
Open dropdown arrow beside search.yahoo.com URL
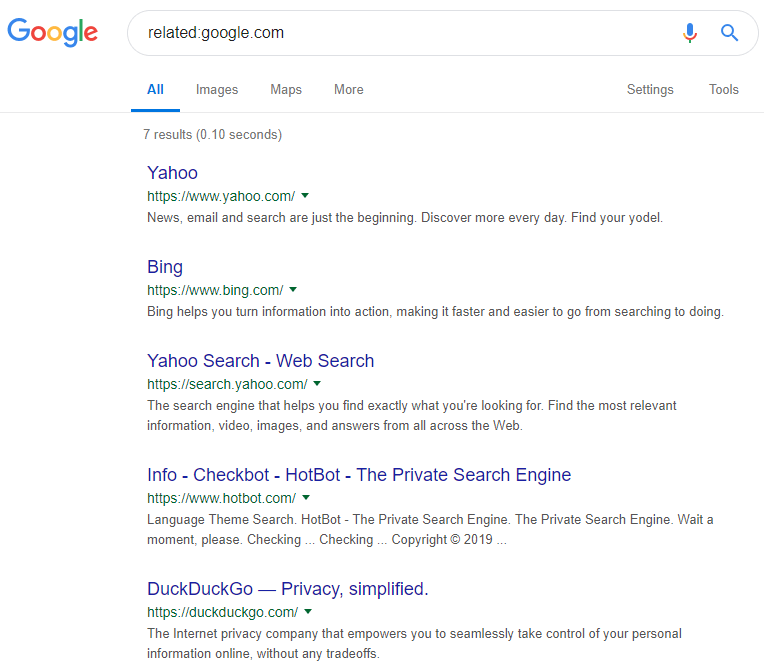(x=317, y=383)
